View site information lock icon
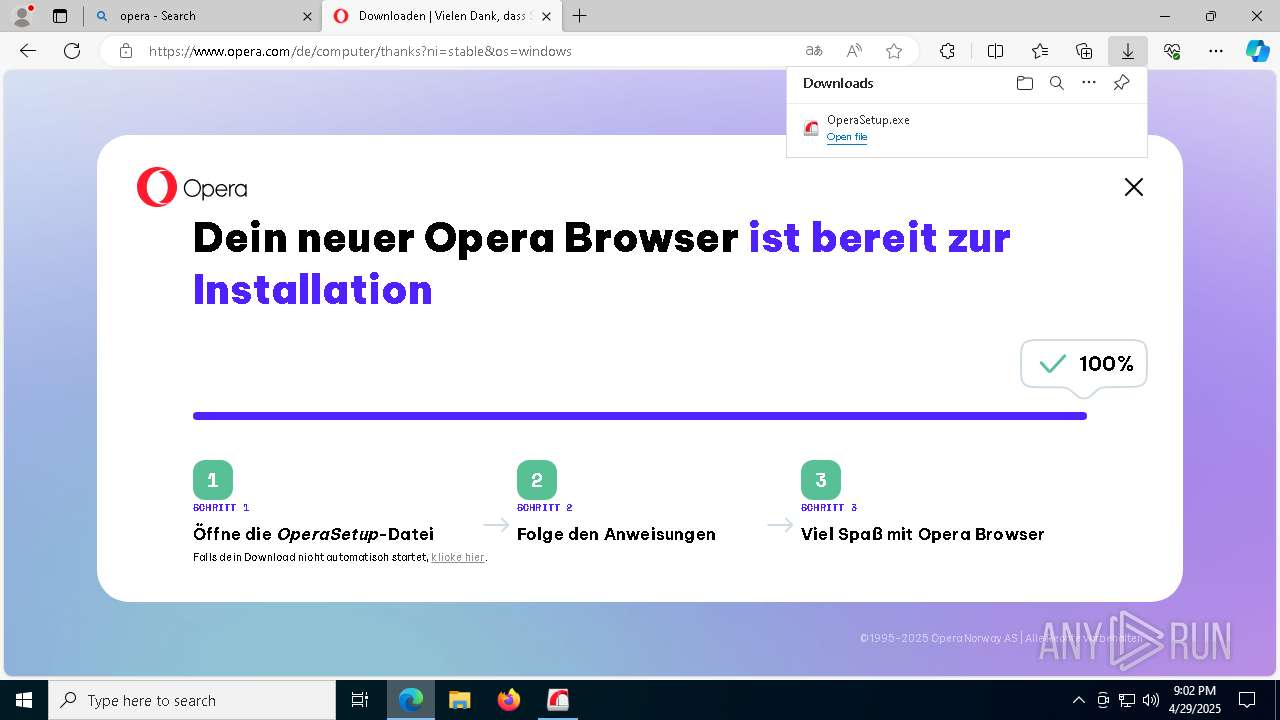Image resolution: width=1280 pixels, height=720 pixels. (x=125, y=51)
